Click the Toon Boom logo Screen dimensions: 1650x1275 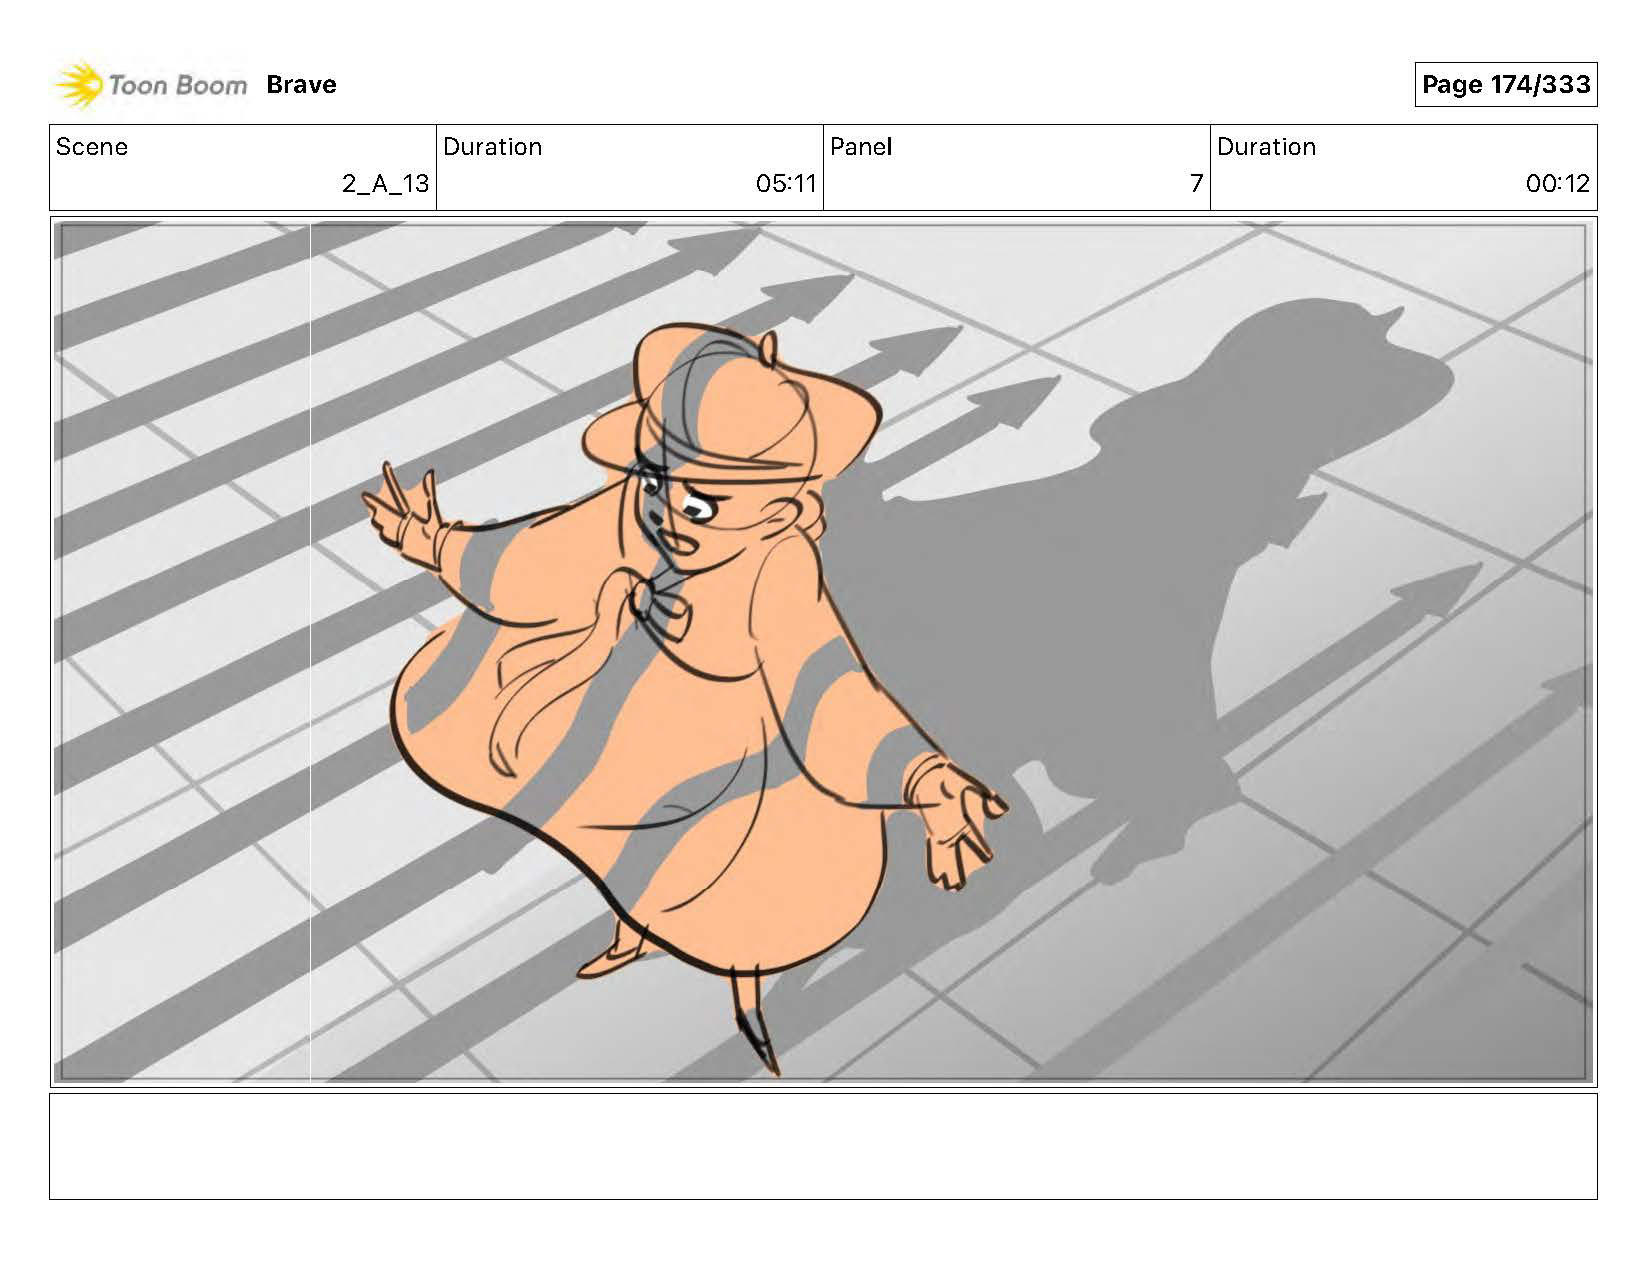tap(151, 85)
